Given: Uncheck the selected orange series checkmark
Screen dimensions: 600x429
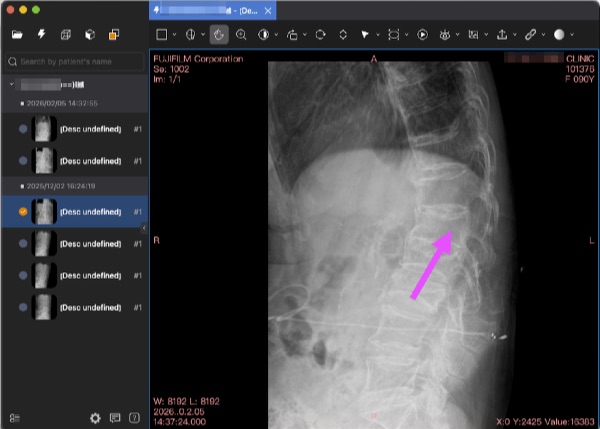Looking at the screenshot, I should click(23, 212).
